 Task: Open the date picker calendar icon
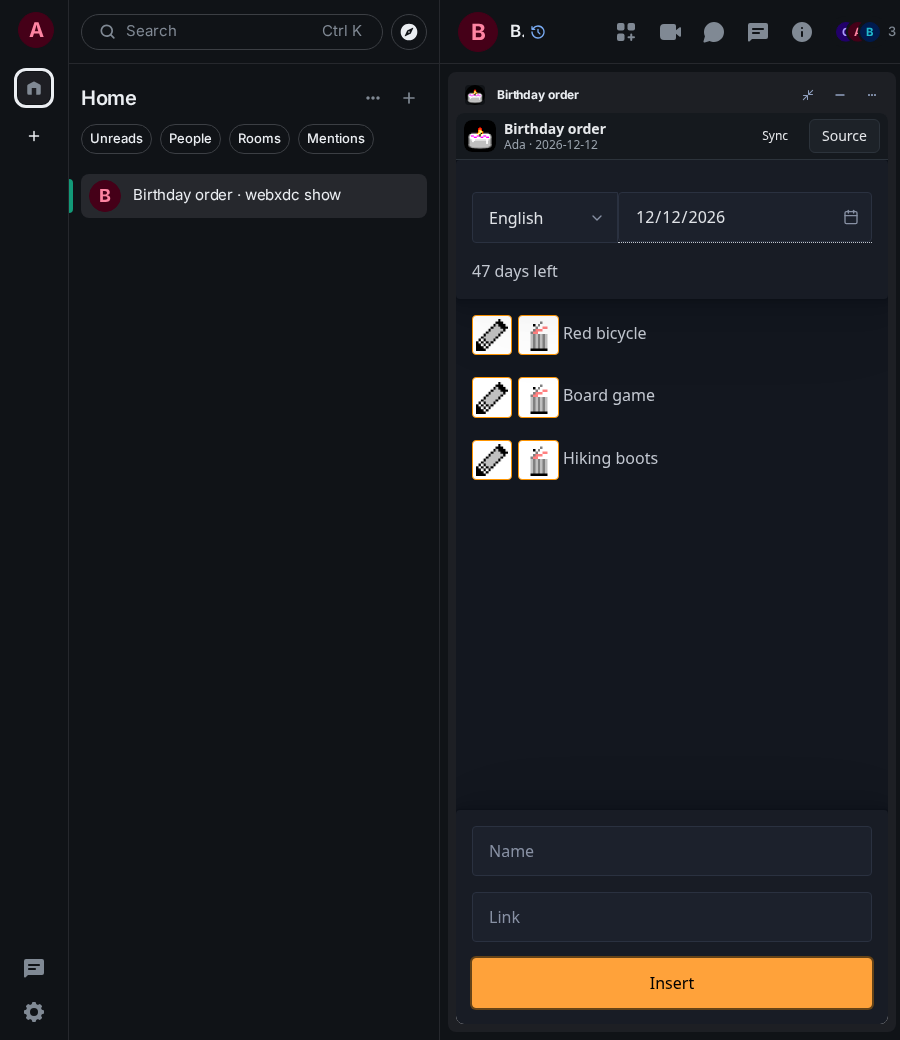[851, 217]
